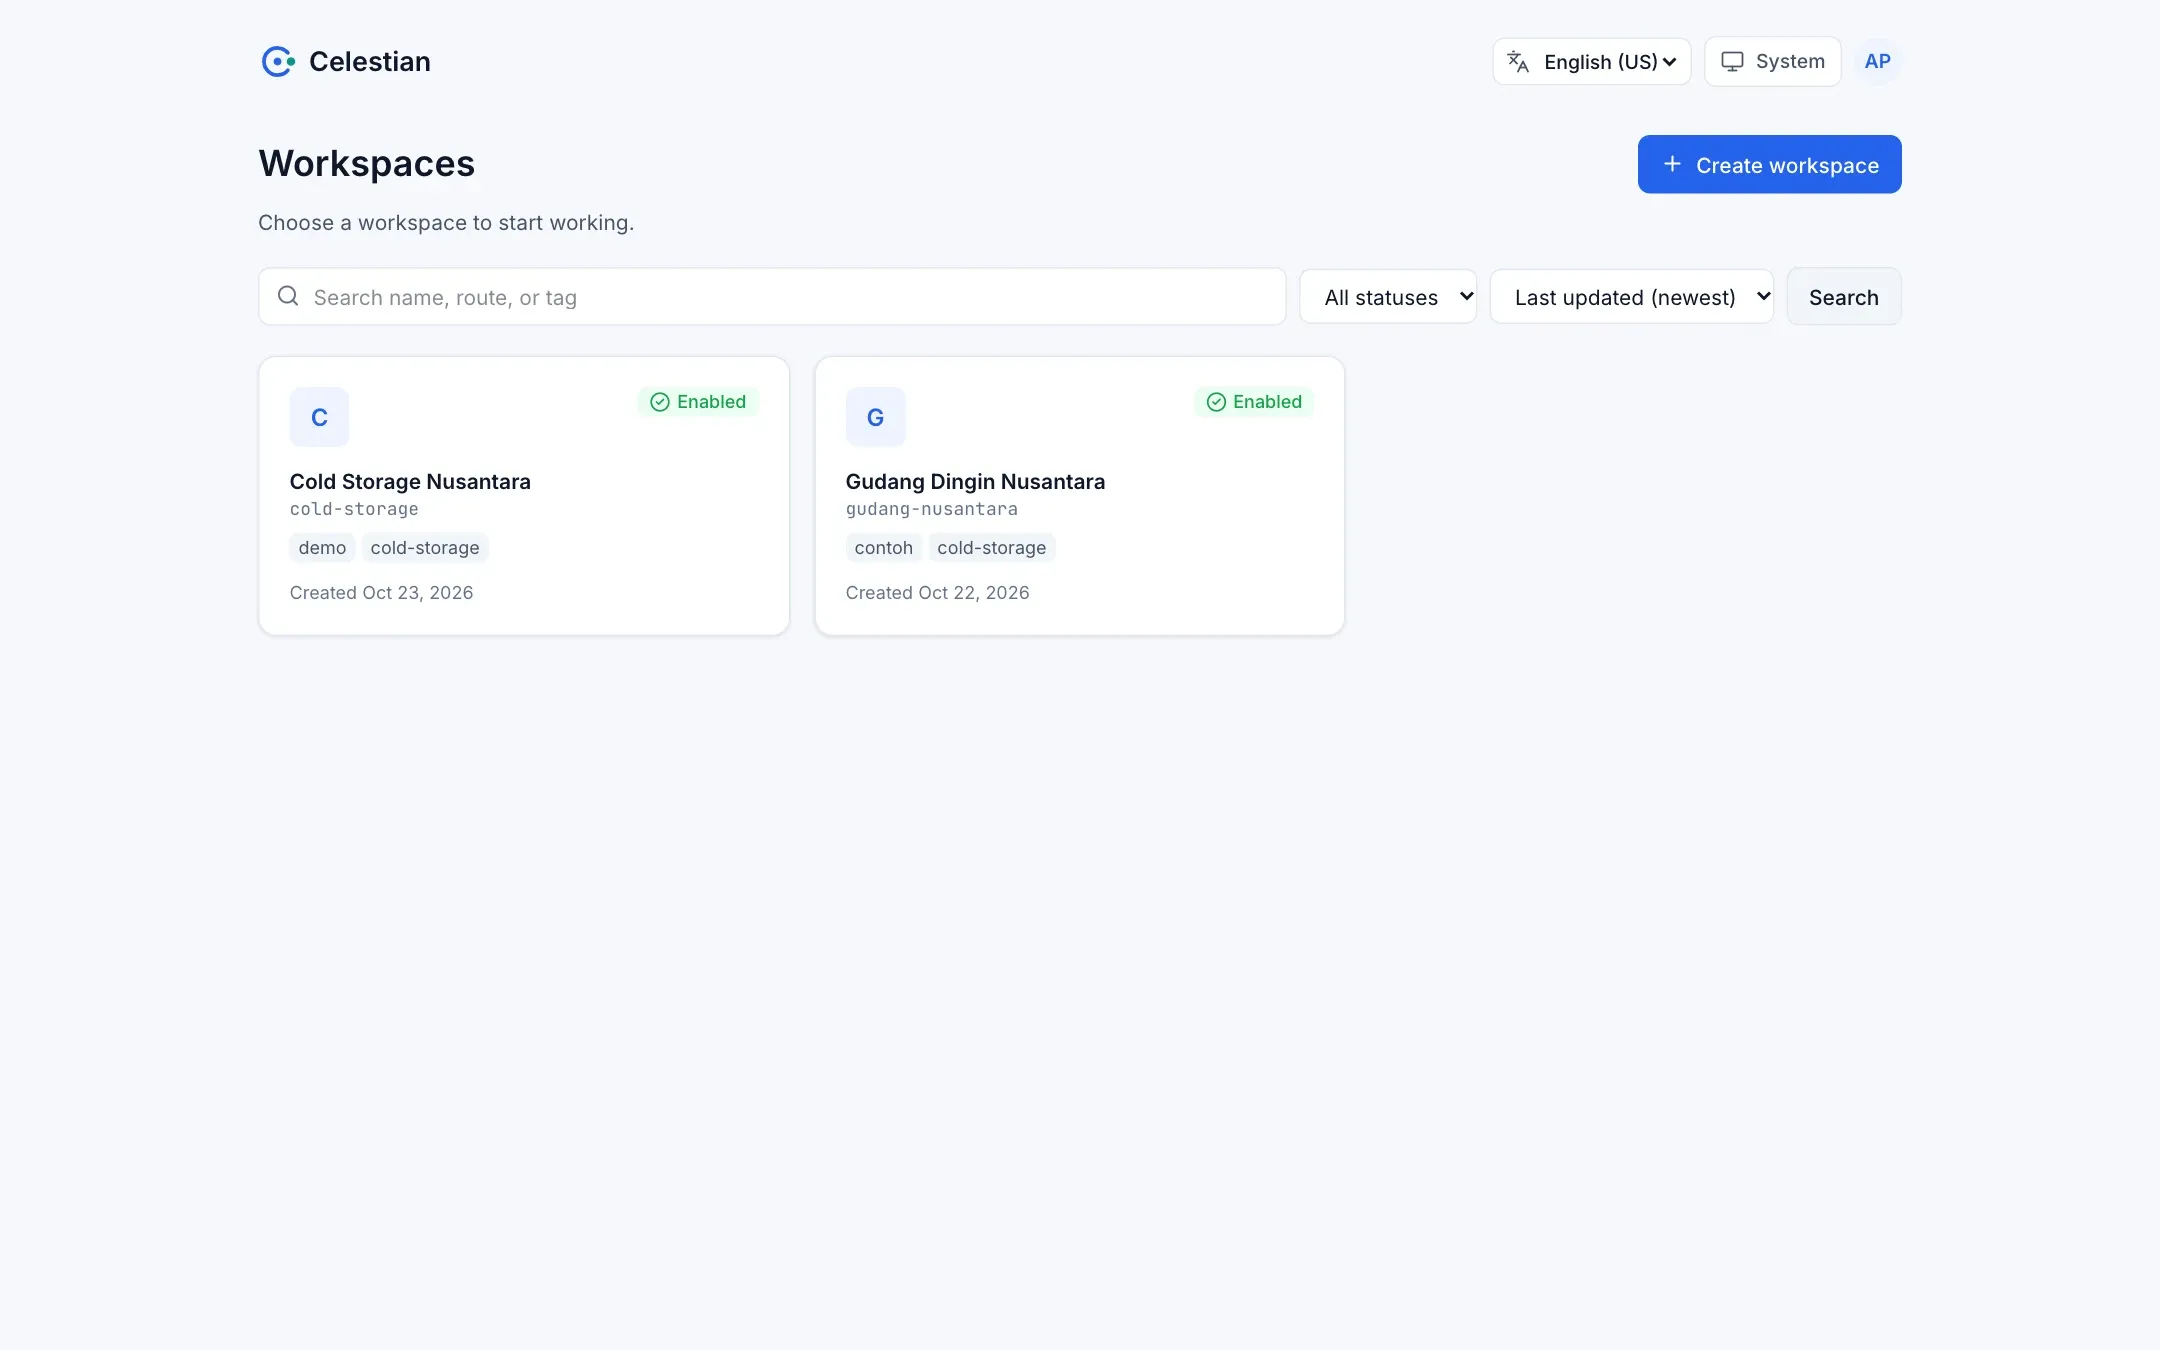The height and width of the screenshot is (1350, 2160).
Task: Click the demo tag
Action: 322,548
